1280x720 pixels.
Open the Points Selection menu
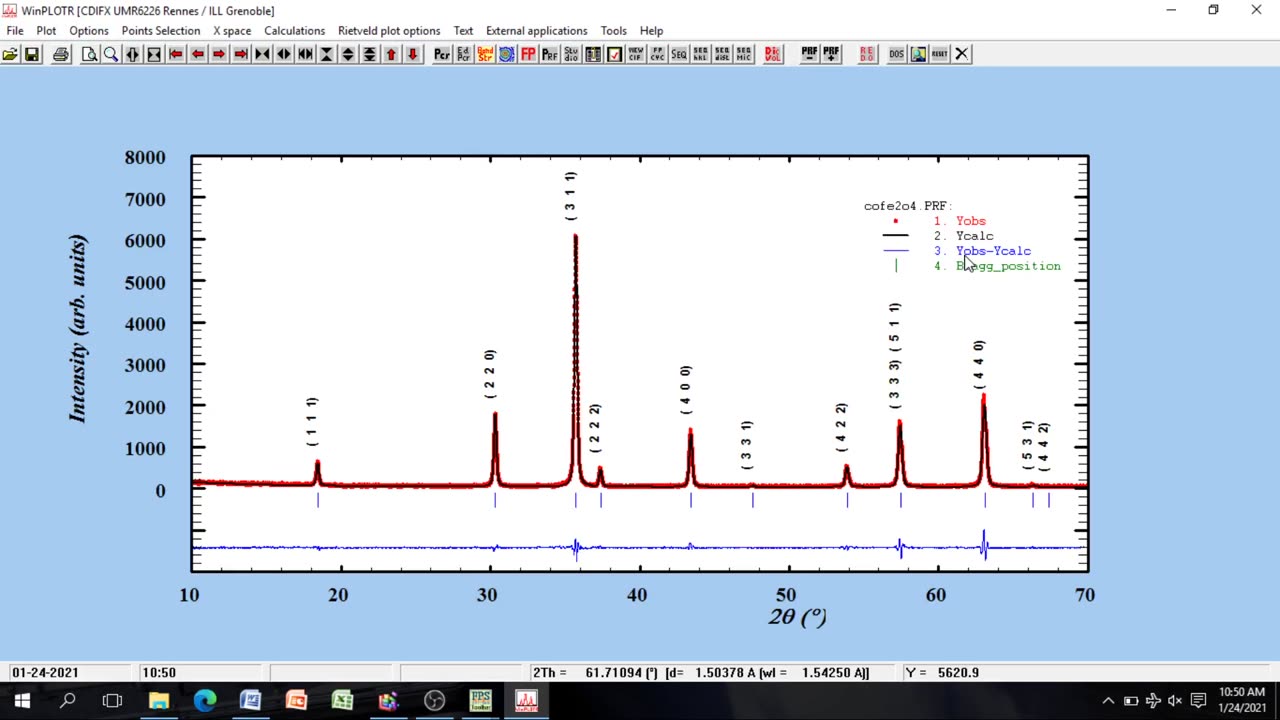[161, 31]
